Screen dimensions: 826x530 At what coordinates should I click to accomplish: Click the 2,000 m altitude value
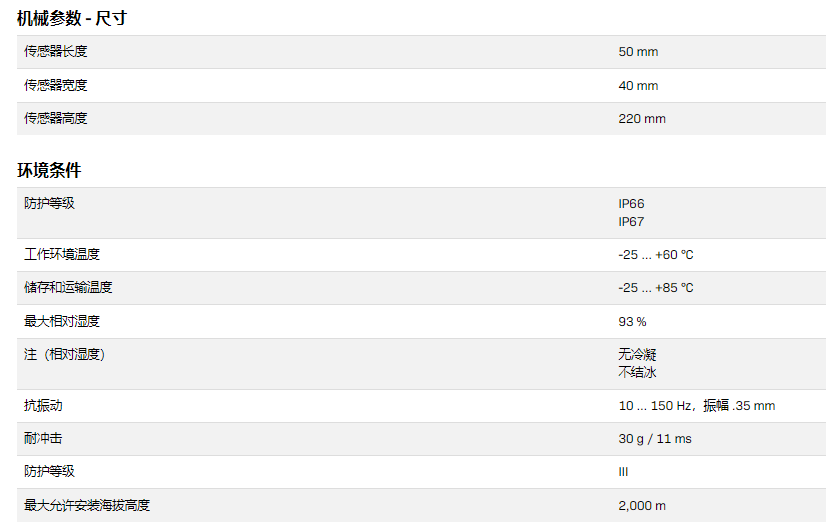(642, 506)
